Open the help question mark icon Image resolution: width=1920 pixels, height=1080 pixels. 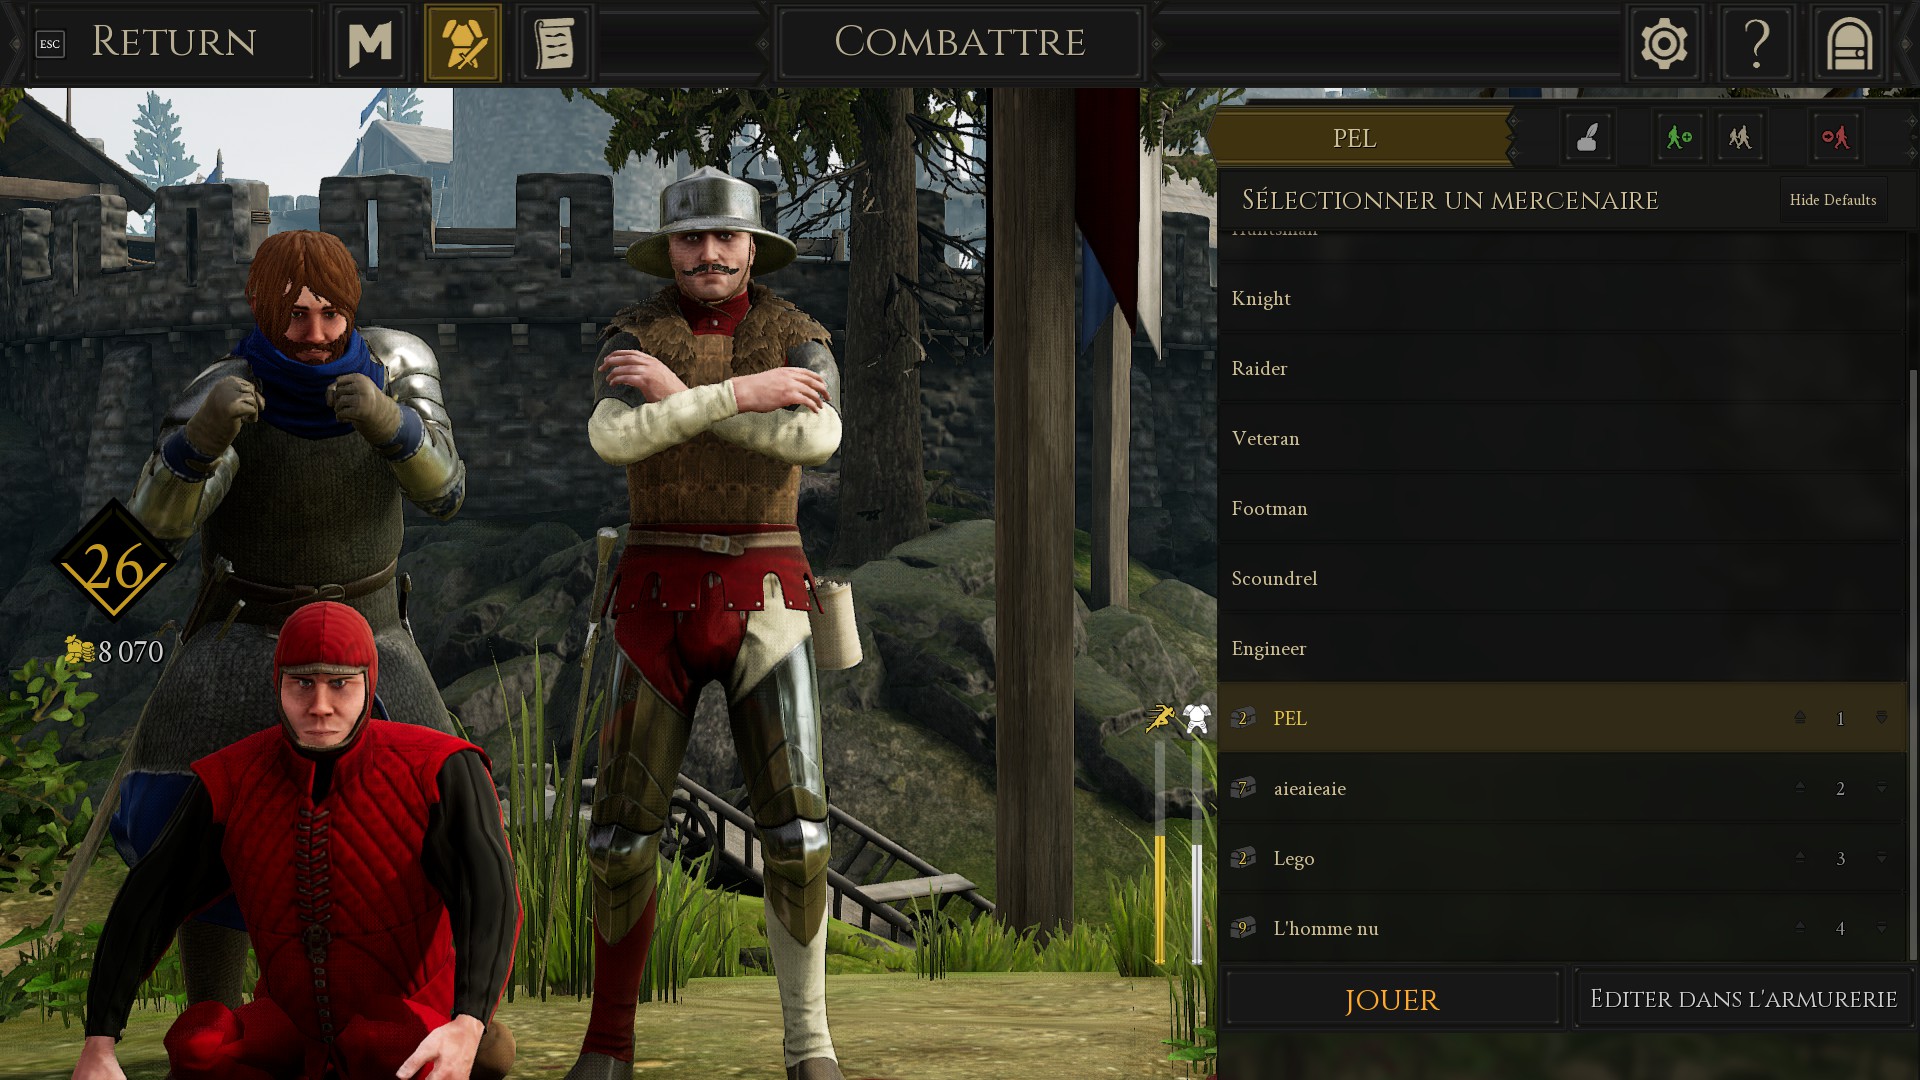tap(1756, 43)
